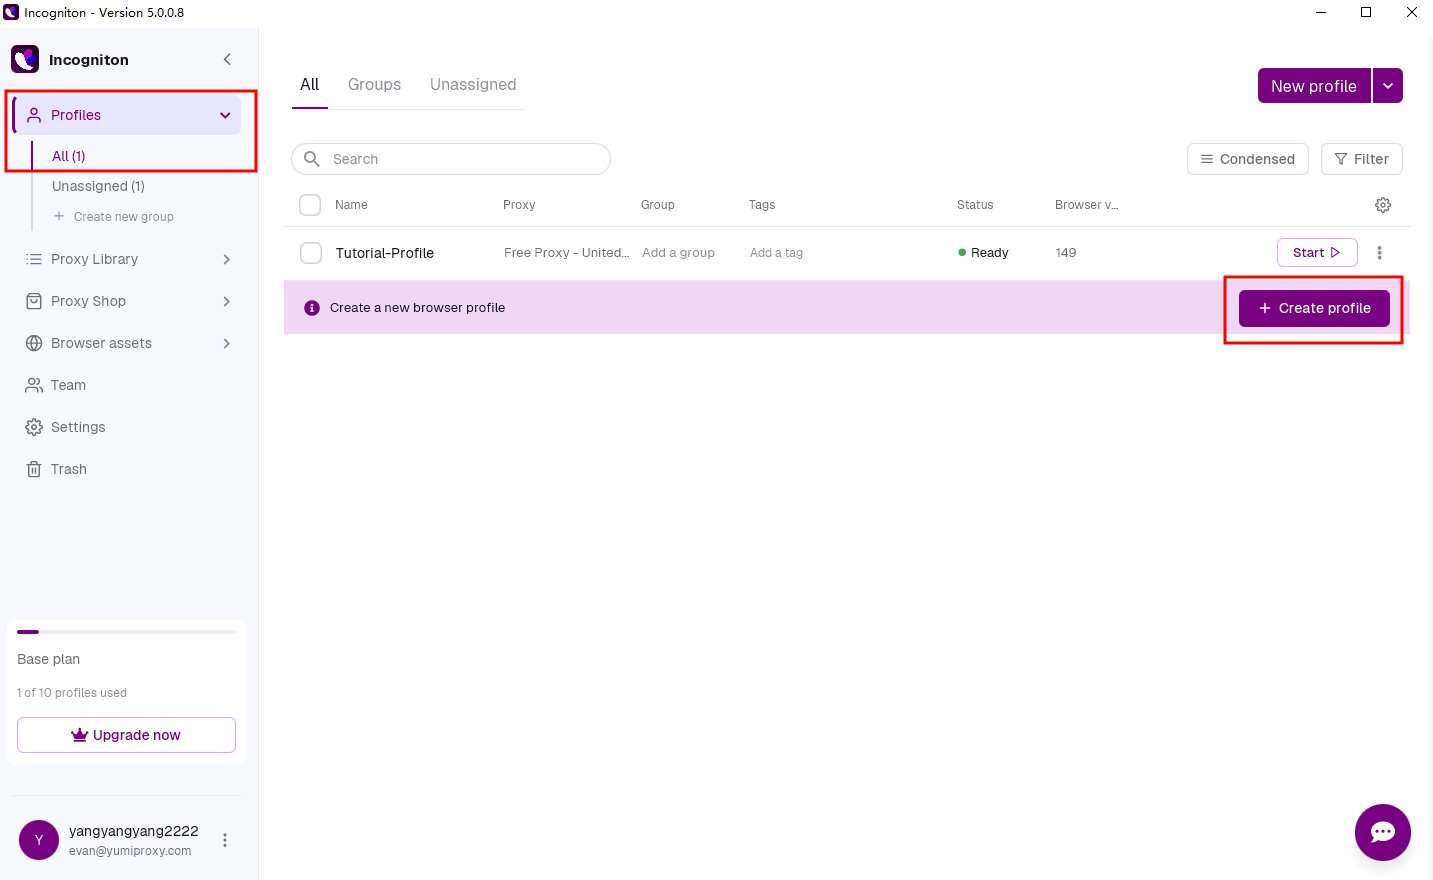The width and height of the screenshot is (1433, 880).
Task: Click the Proxy Shop bag icon
Action: point(34,301)
